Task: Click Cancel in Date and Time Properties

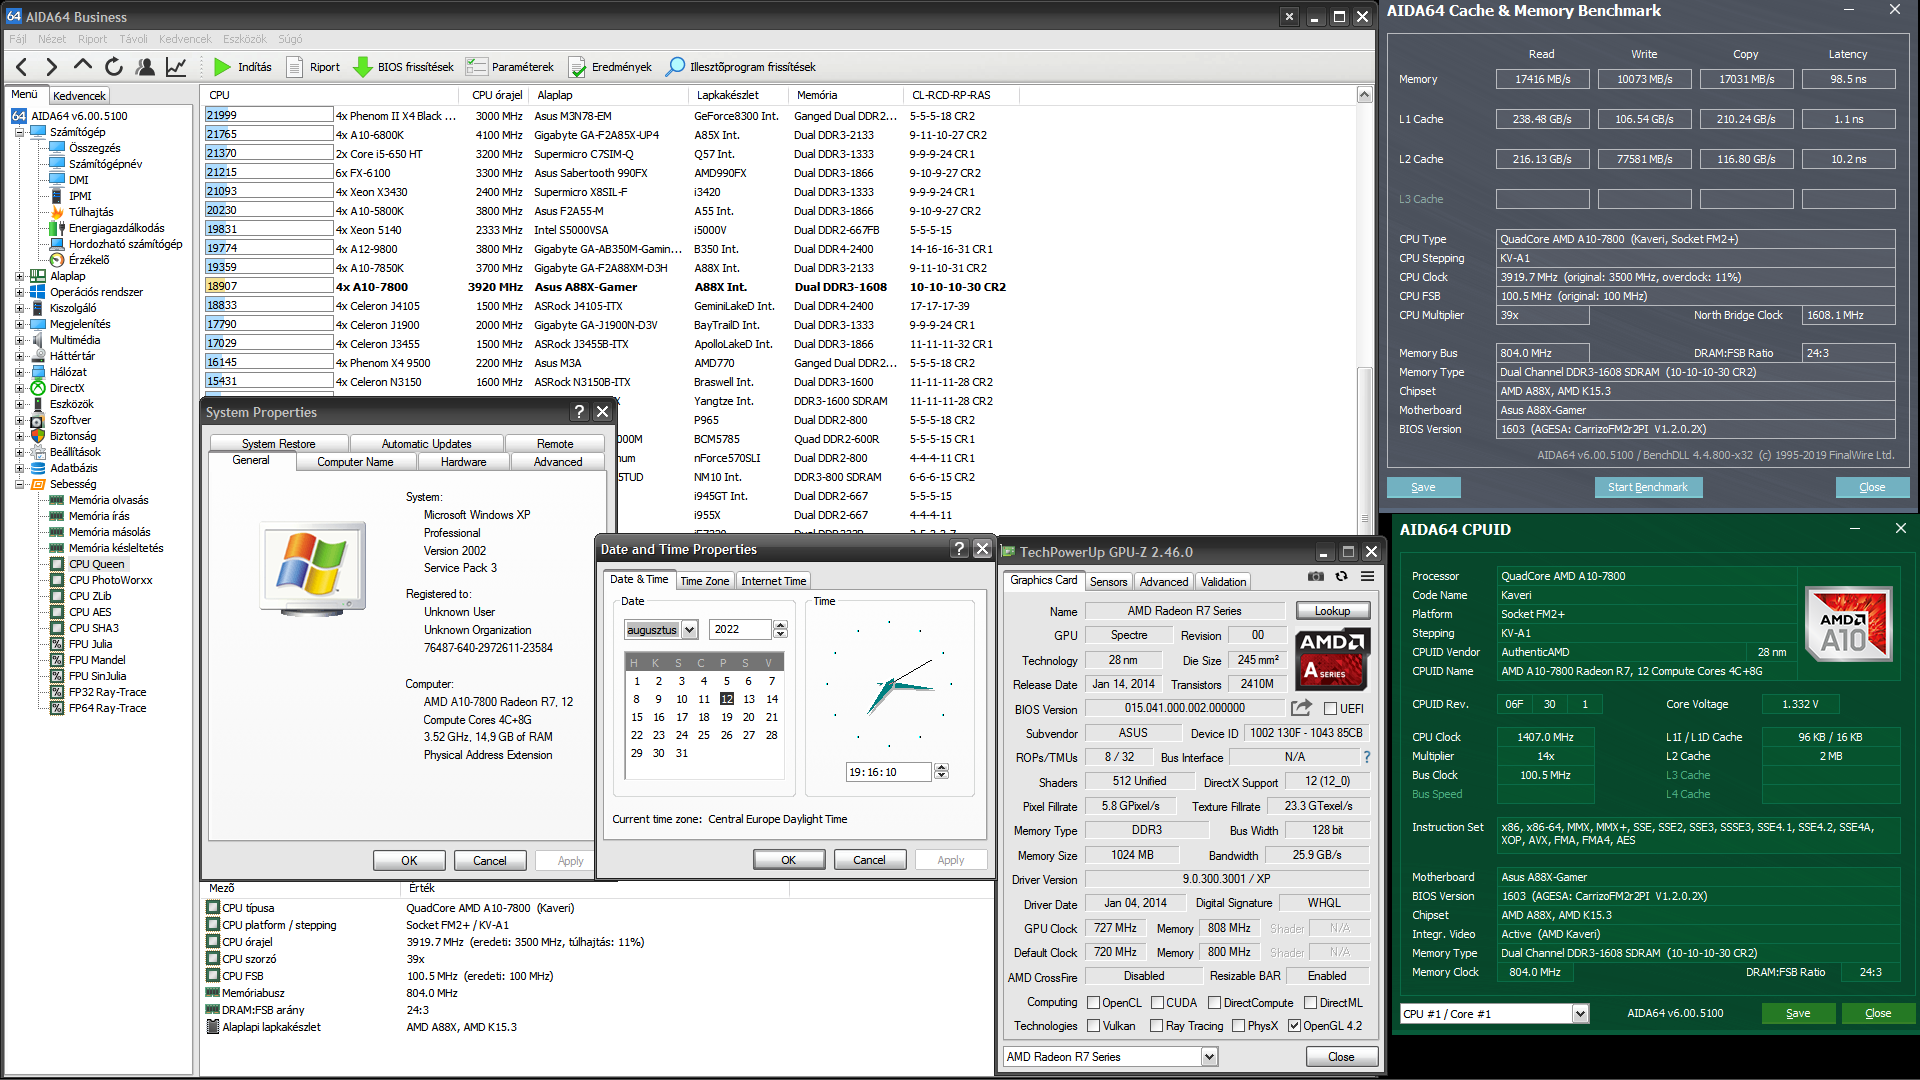Action: coord(869,860)
